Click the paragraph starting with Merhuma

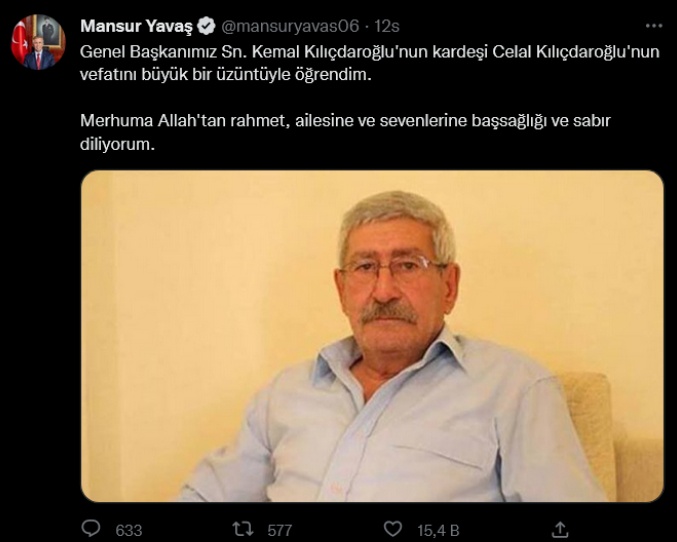[x=345, y=132]
